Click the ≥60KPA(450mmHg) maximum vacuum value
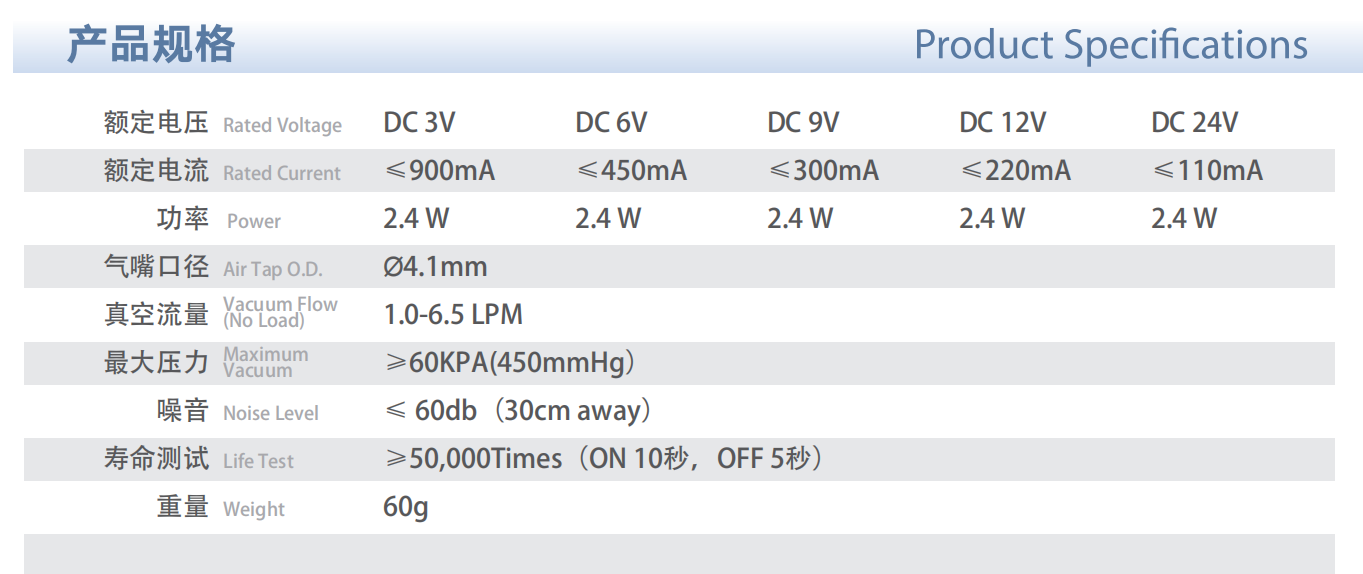The image size is (1363, 574). click(x=510, y=363)
